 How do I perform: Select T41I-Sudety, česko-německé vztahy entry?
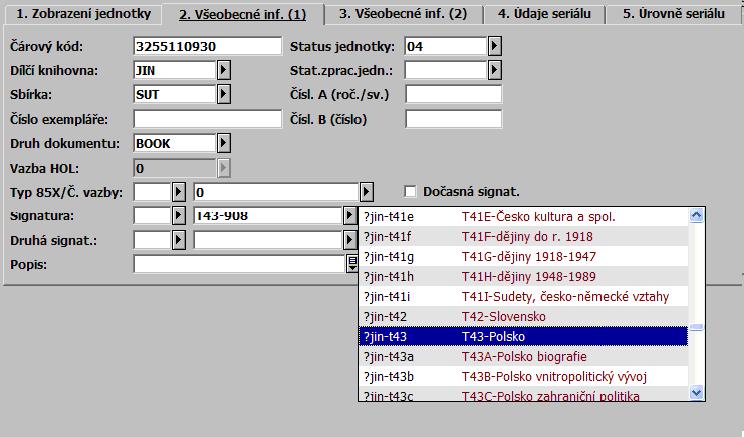tap(523, 297)
